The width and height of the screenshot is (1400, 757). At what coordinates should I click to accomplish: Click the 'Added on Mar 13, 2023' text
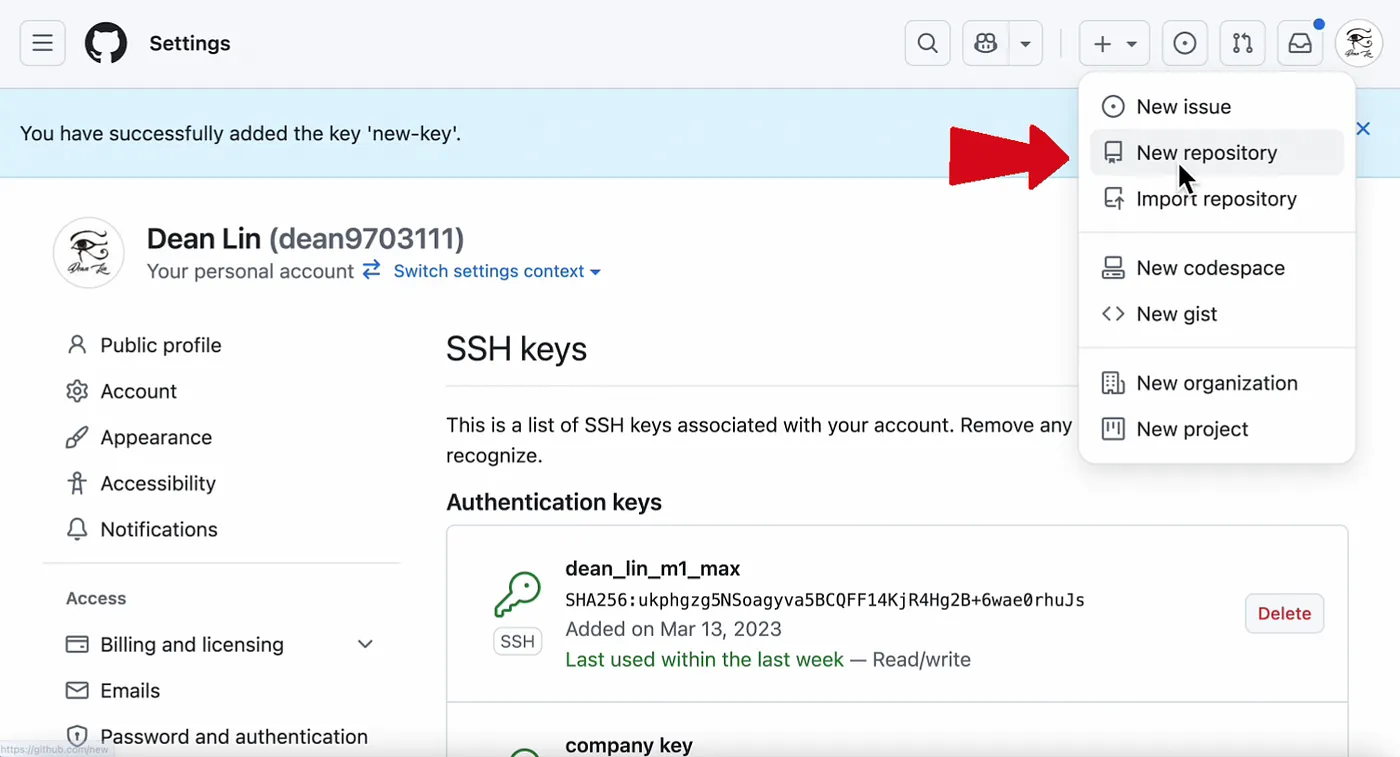click(673, 629)
